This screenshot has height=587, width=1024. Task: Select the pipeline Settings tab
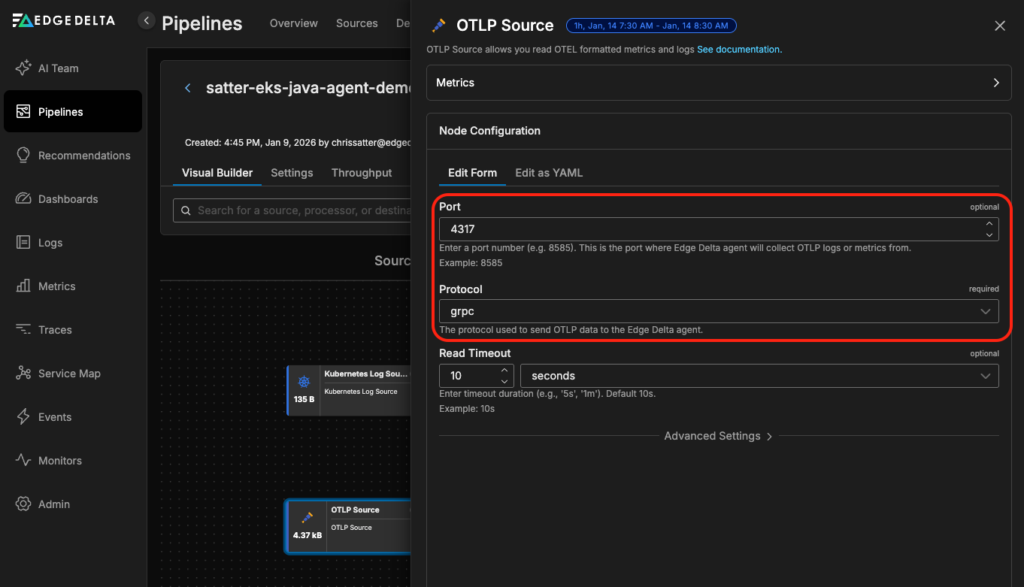click(292, 173)
